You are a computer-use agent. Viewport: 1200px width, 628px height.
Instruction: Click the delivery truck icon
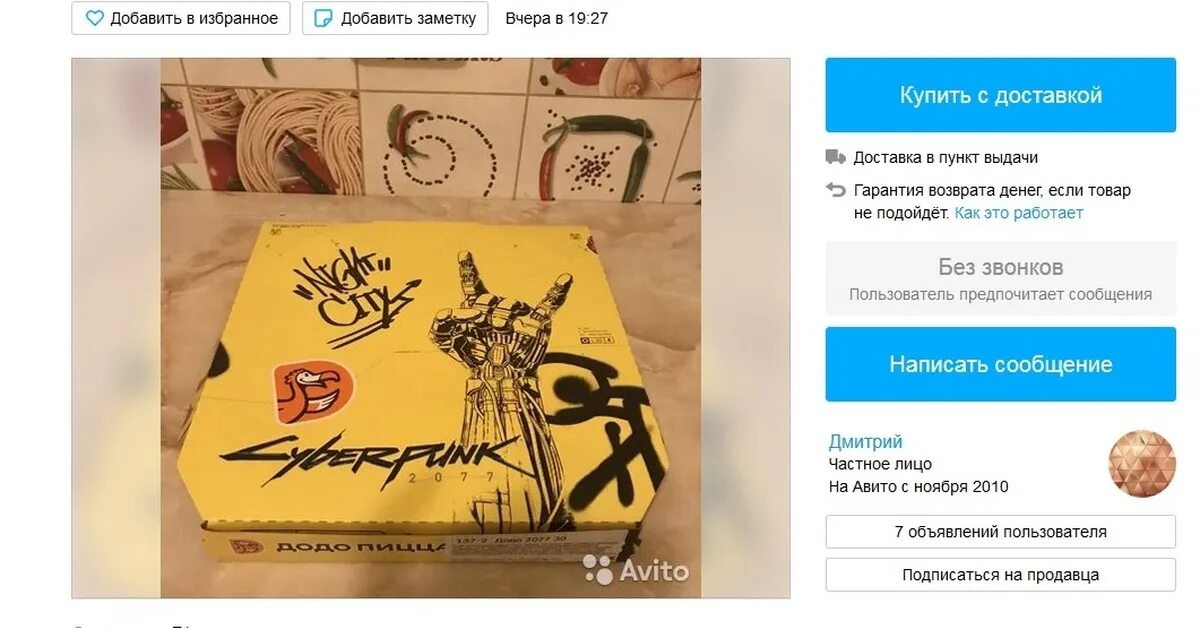point(835,157)
